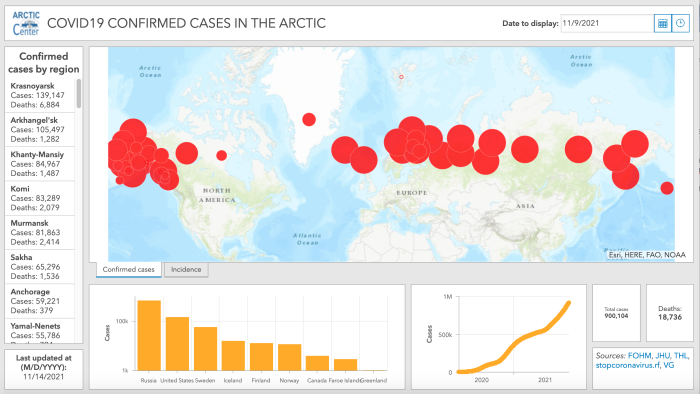Image resolution: width=700 pixels, height=394 pixels.
Task: Select the Yamal-Nenets region entry
Action: pyautogui.click(x=40, y=331)
